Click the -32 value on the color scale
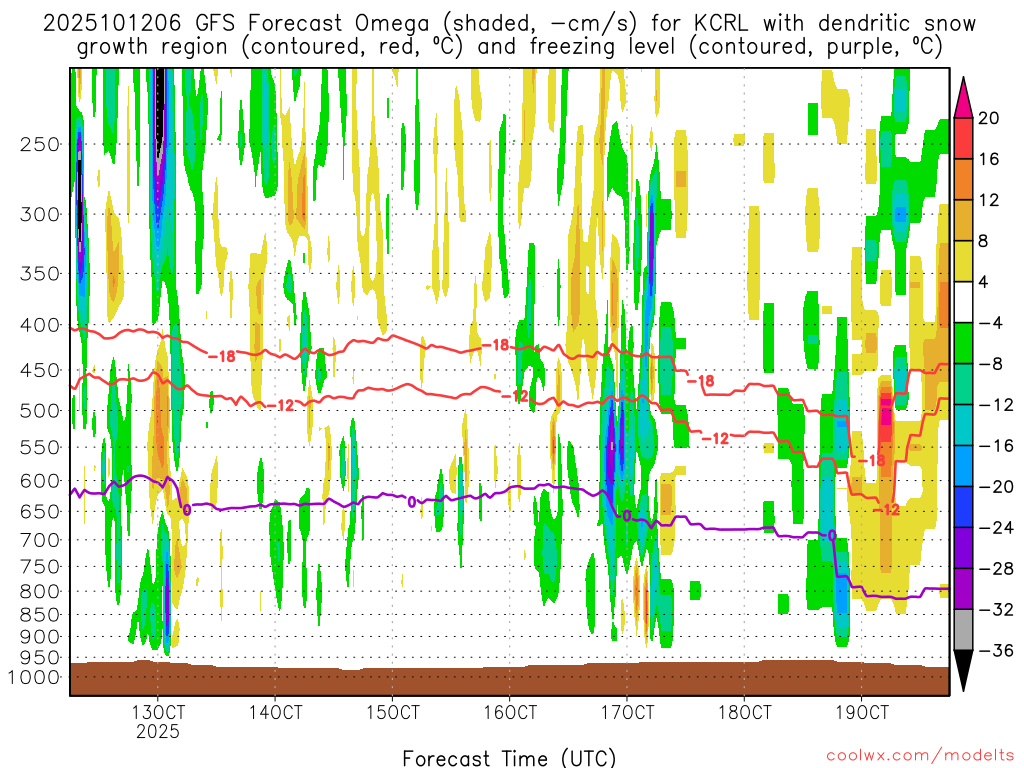1024x768 pixels. pos(995,610)
